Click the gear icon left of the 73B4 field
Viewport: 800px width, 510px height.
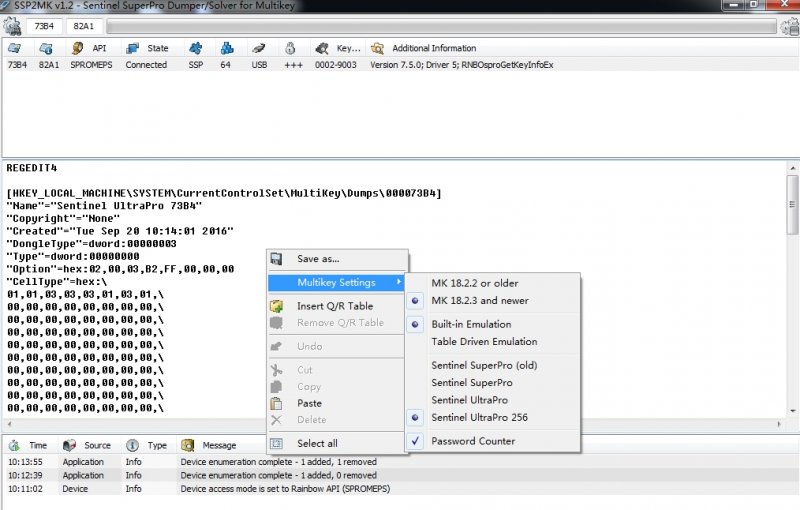click(x=12, y=26)
